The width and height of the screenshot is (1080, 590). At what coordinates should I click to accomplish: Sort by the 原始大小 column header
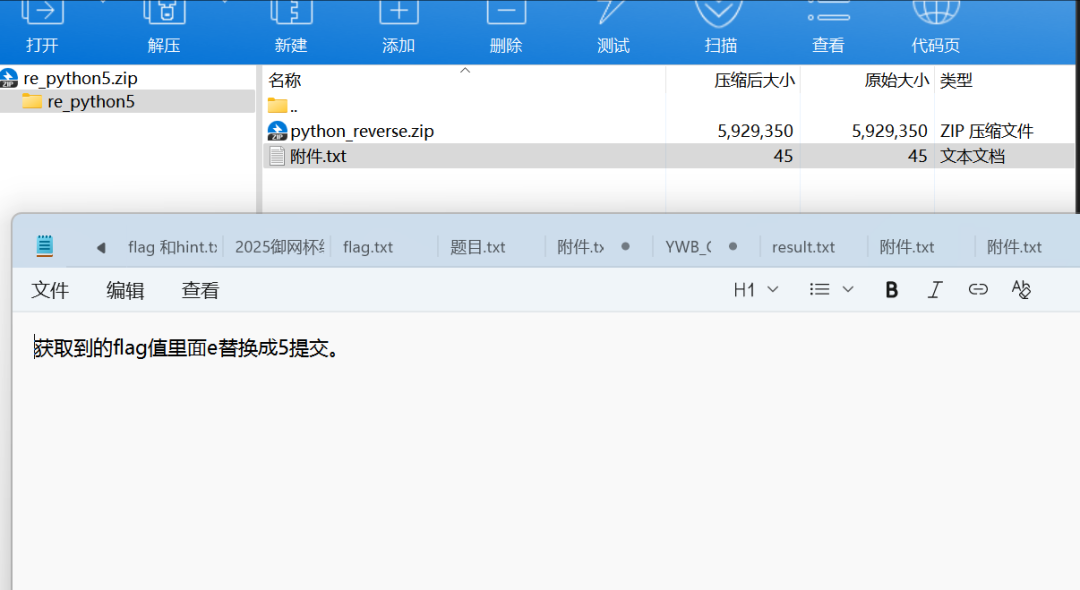896,81
